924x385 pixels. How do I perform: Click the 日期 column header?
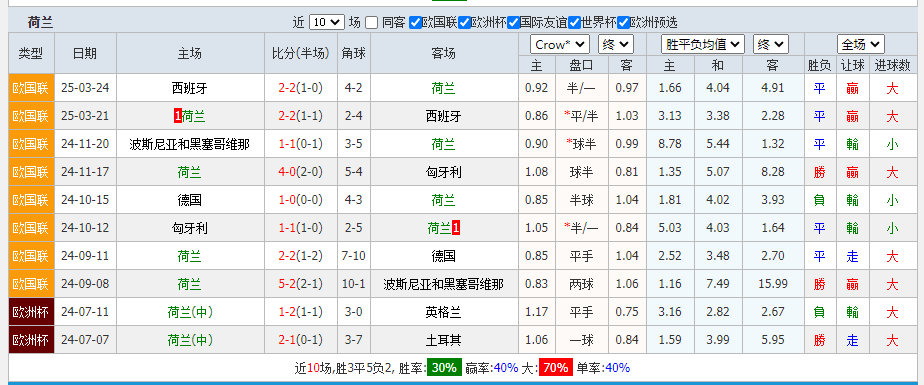click(85, 53)
